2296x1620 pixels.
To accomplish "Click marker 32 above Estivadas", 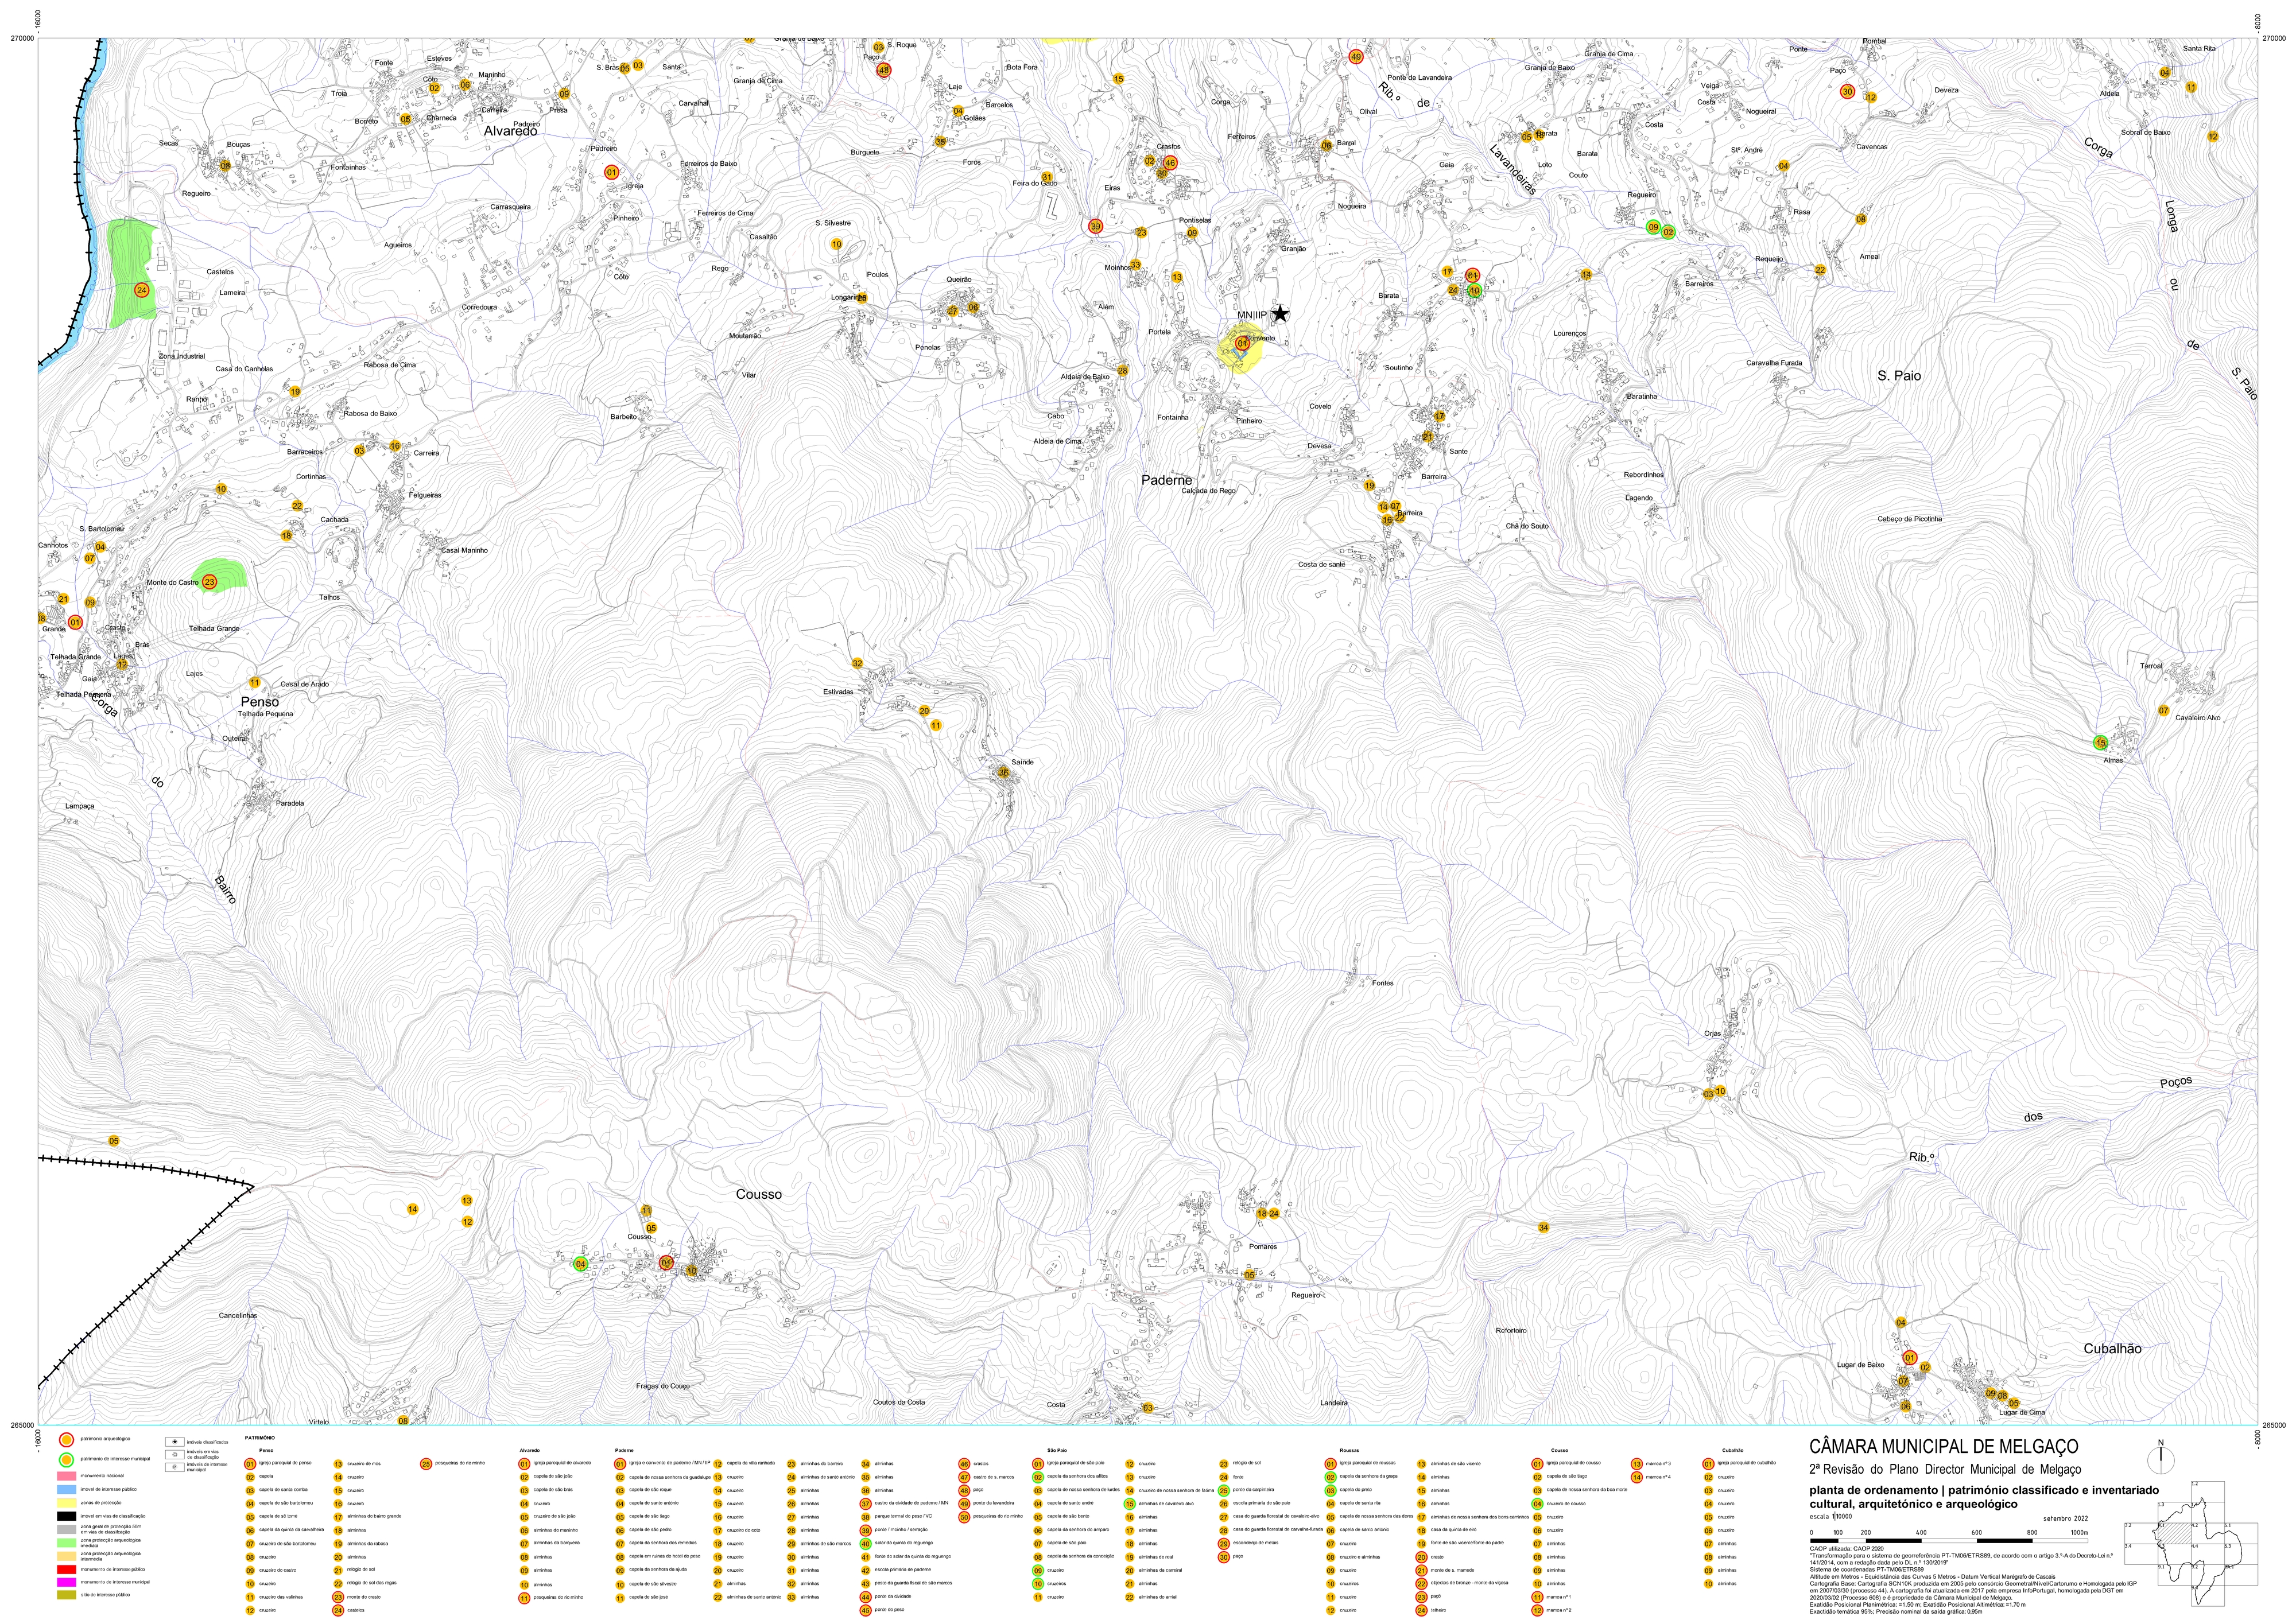I will tap(857, 663).
